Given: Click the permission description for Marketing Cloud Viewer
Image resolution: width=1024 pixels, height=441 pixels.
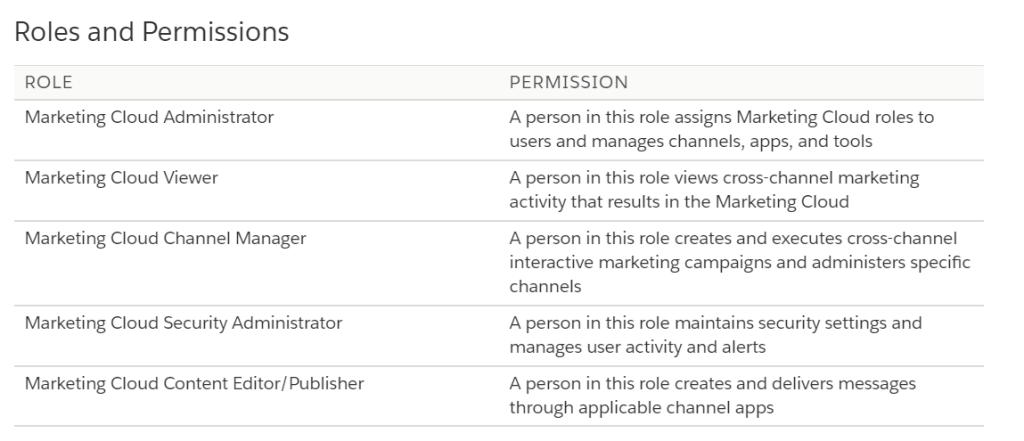Looking at the screenshot, I should pos(714,190).
